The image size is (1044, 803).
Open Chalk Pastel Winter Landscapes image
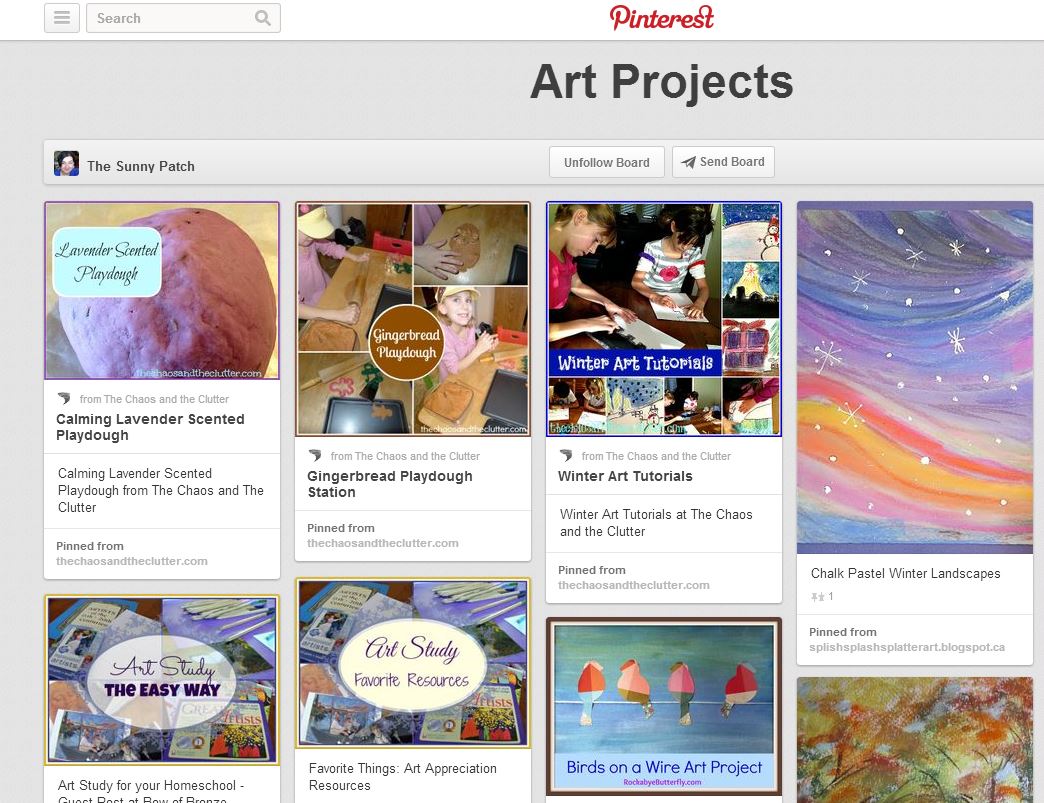tap(915, 377)
